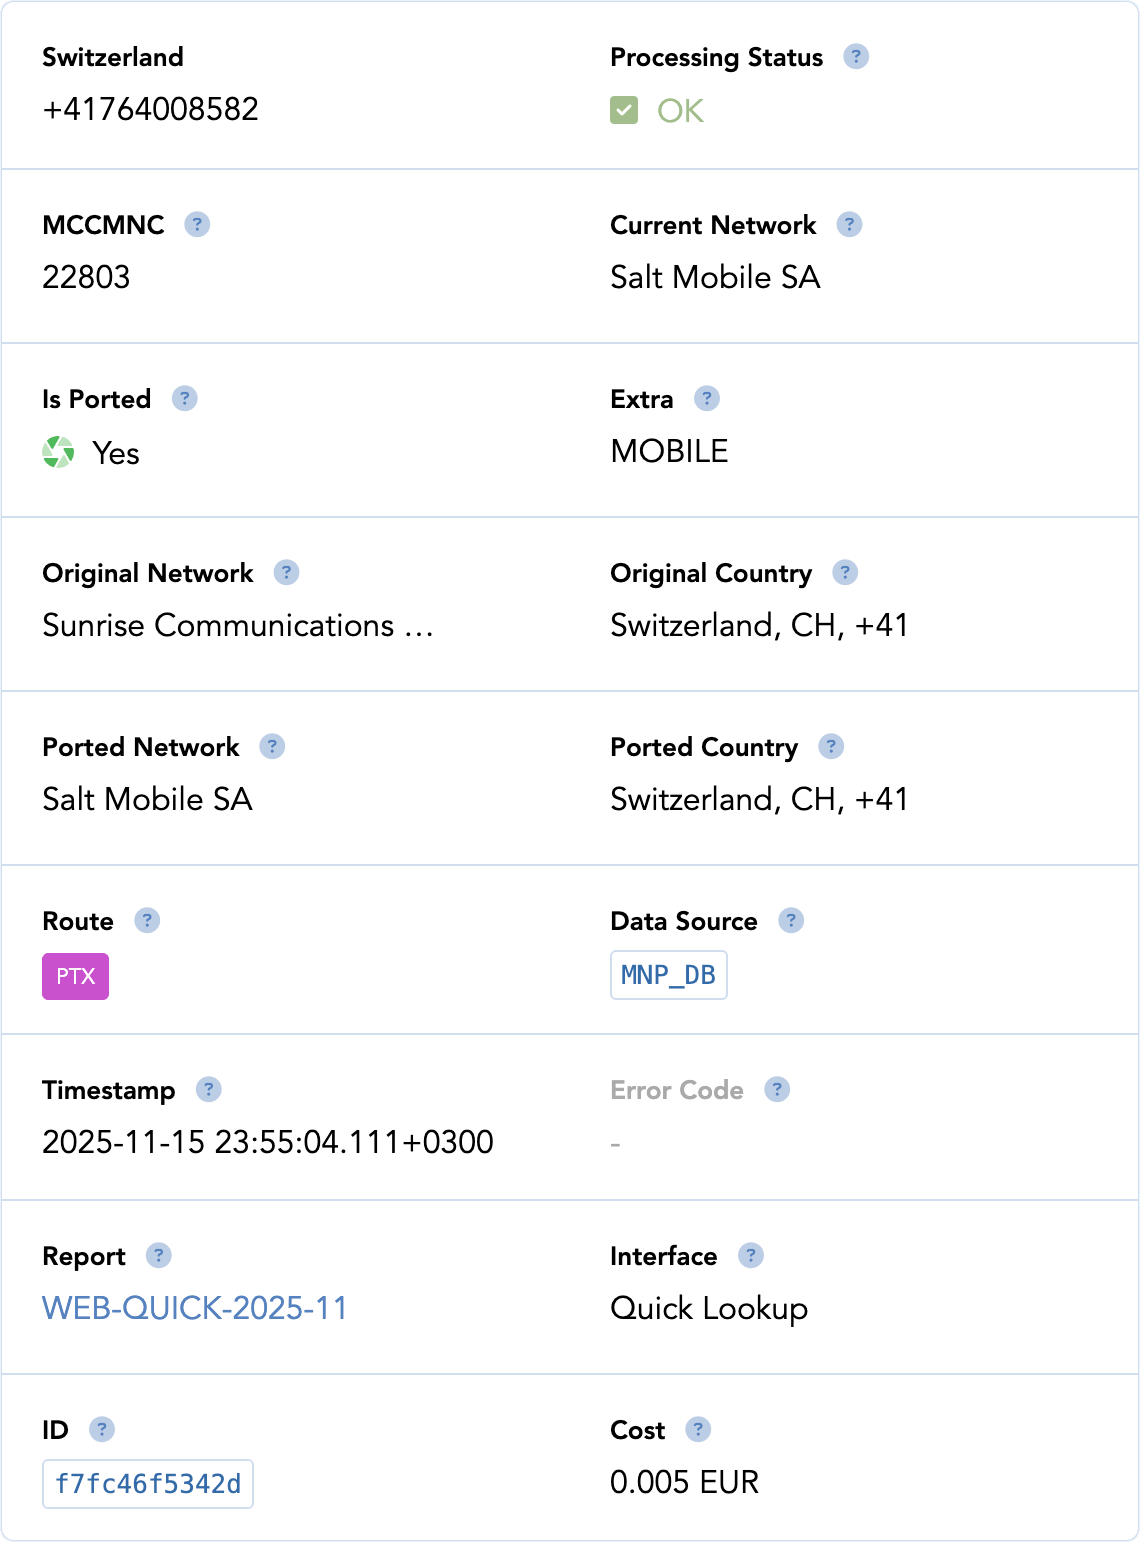Open help for Processing Status
The width and height of the screenshot is (1140, 1542).
click(855, 57)
